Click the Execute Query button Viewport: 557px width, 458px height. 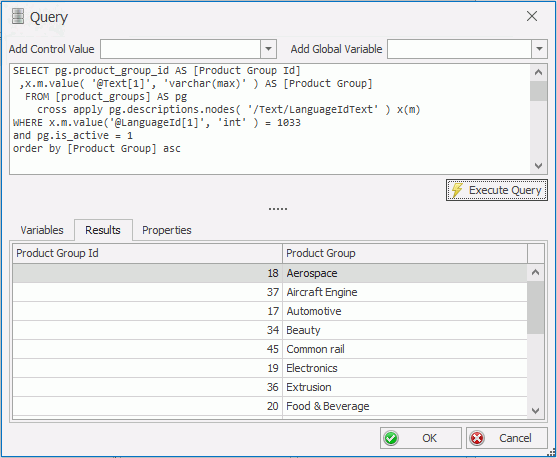pyautogui.click(x=497, y=190)
